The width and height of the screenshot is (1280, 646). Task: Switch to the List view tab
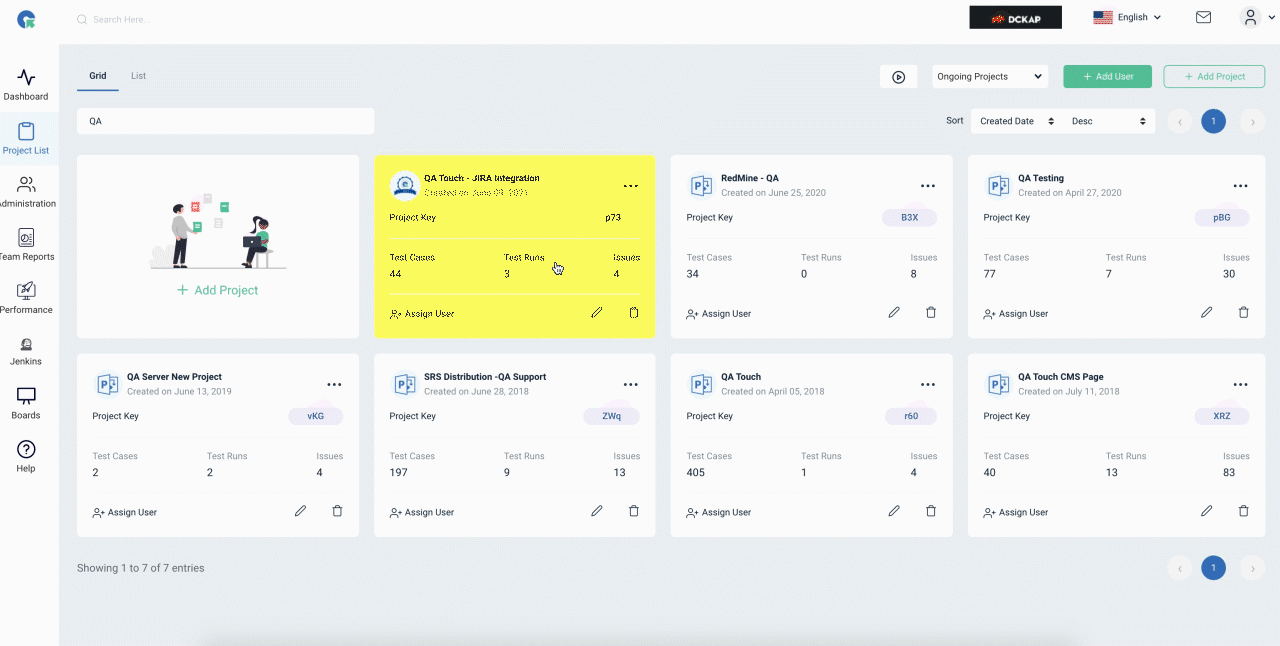[x=138, y=76]
